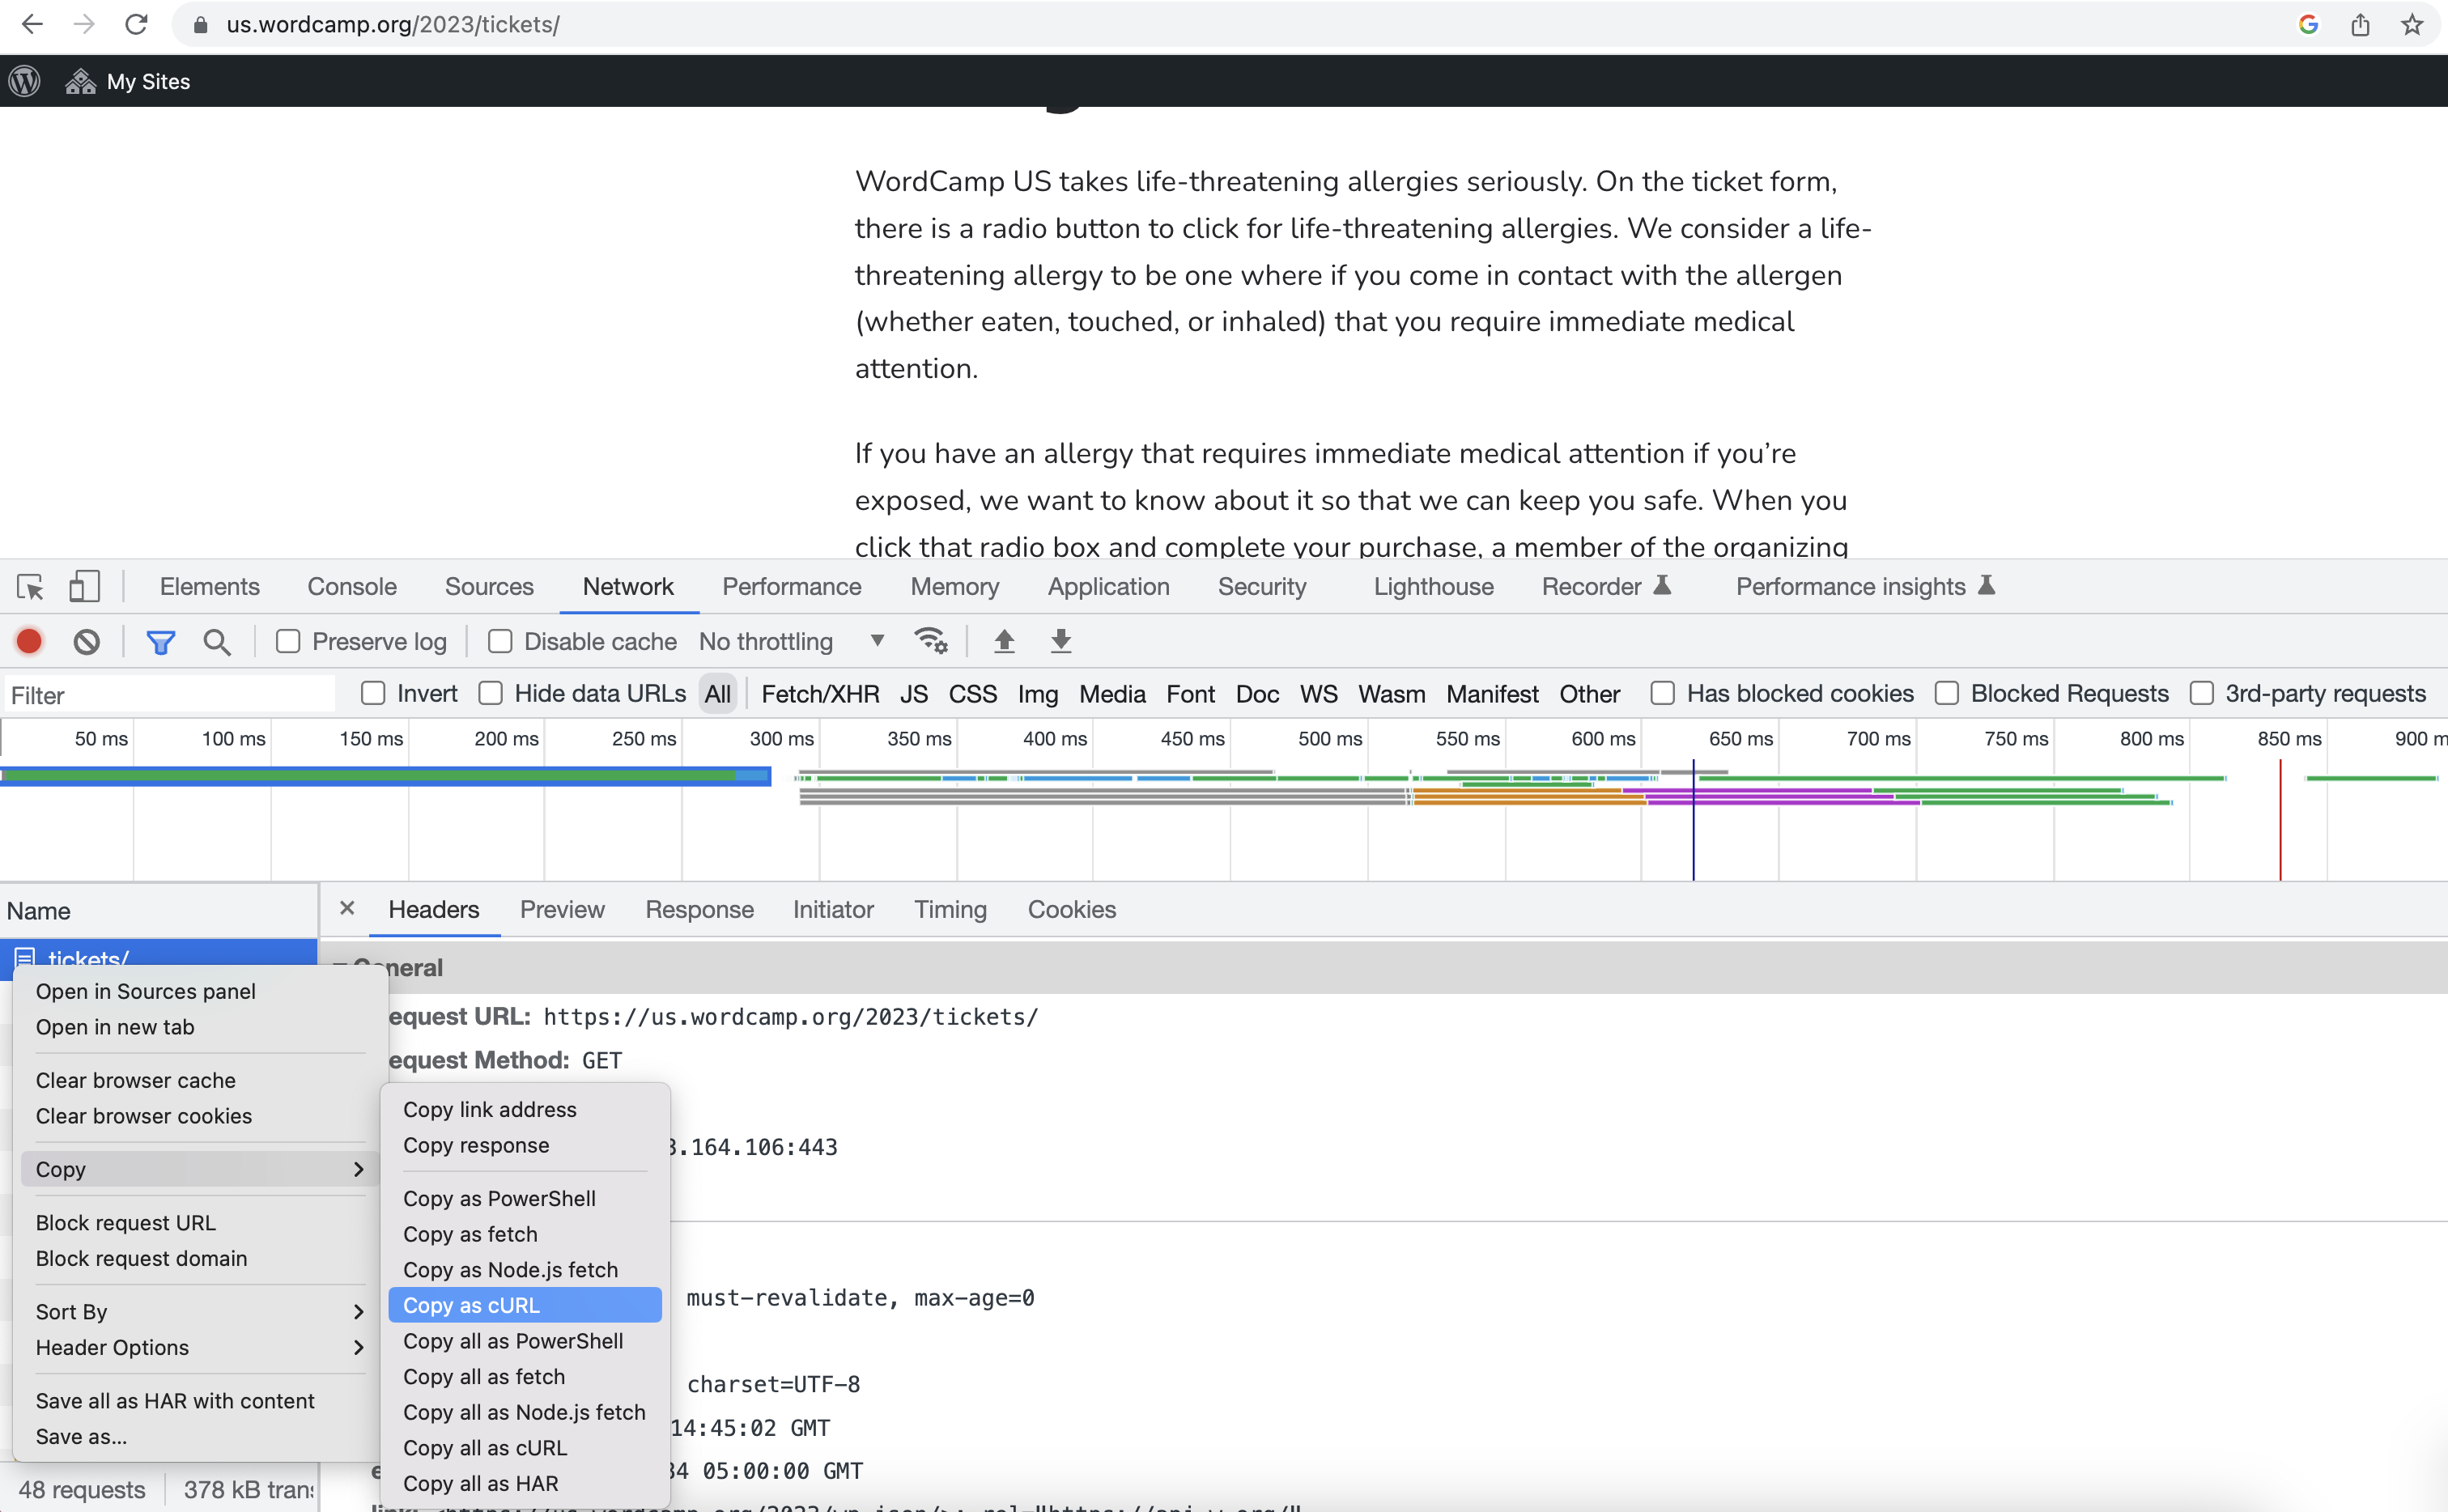Choose Clear browser cache
Screen dimensions: 2448x1512
point(199,1080)
